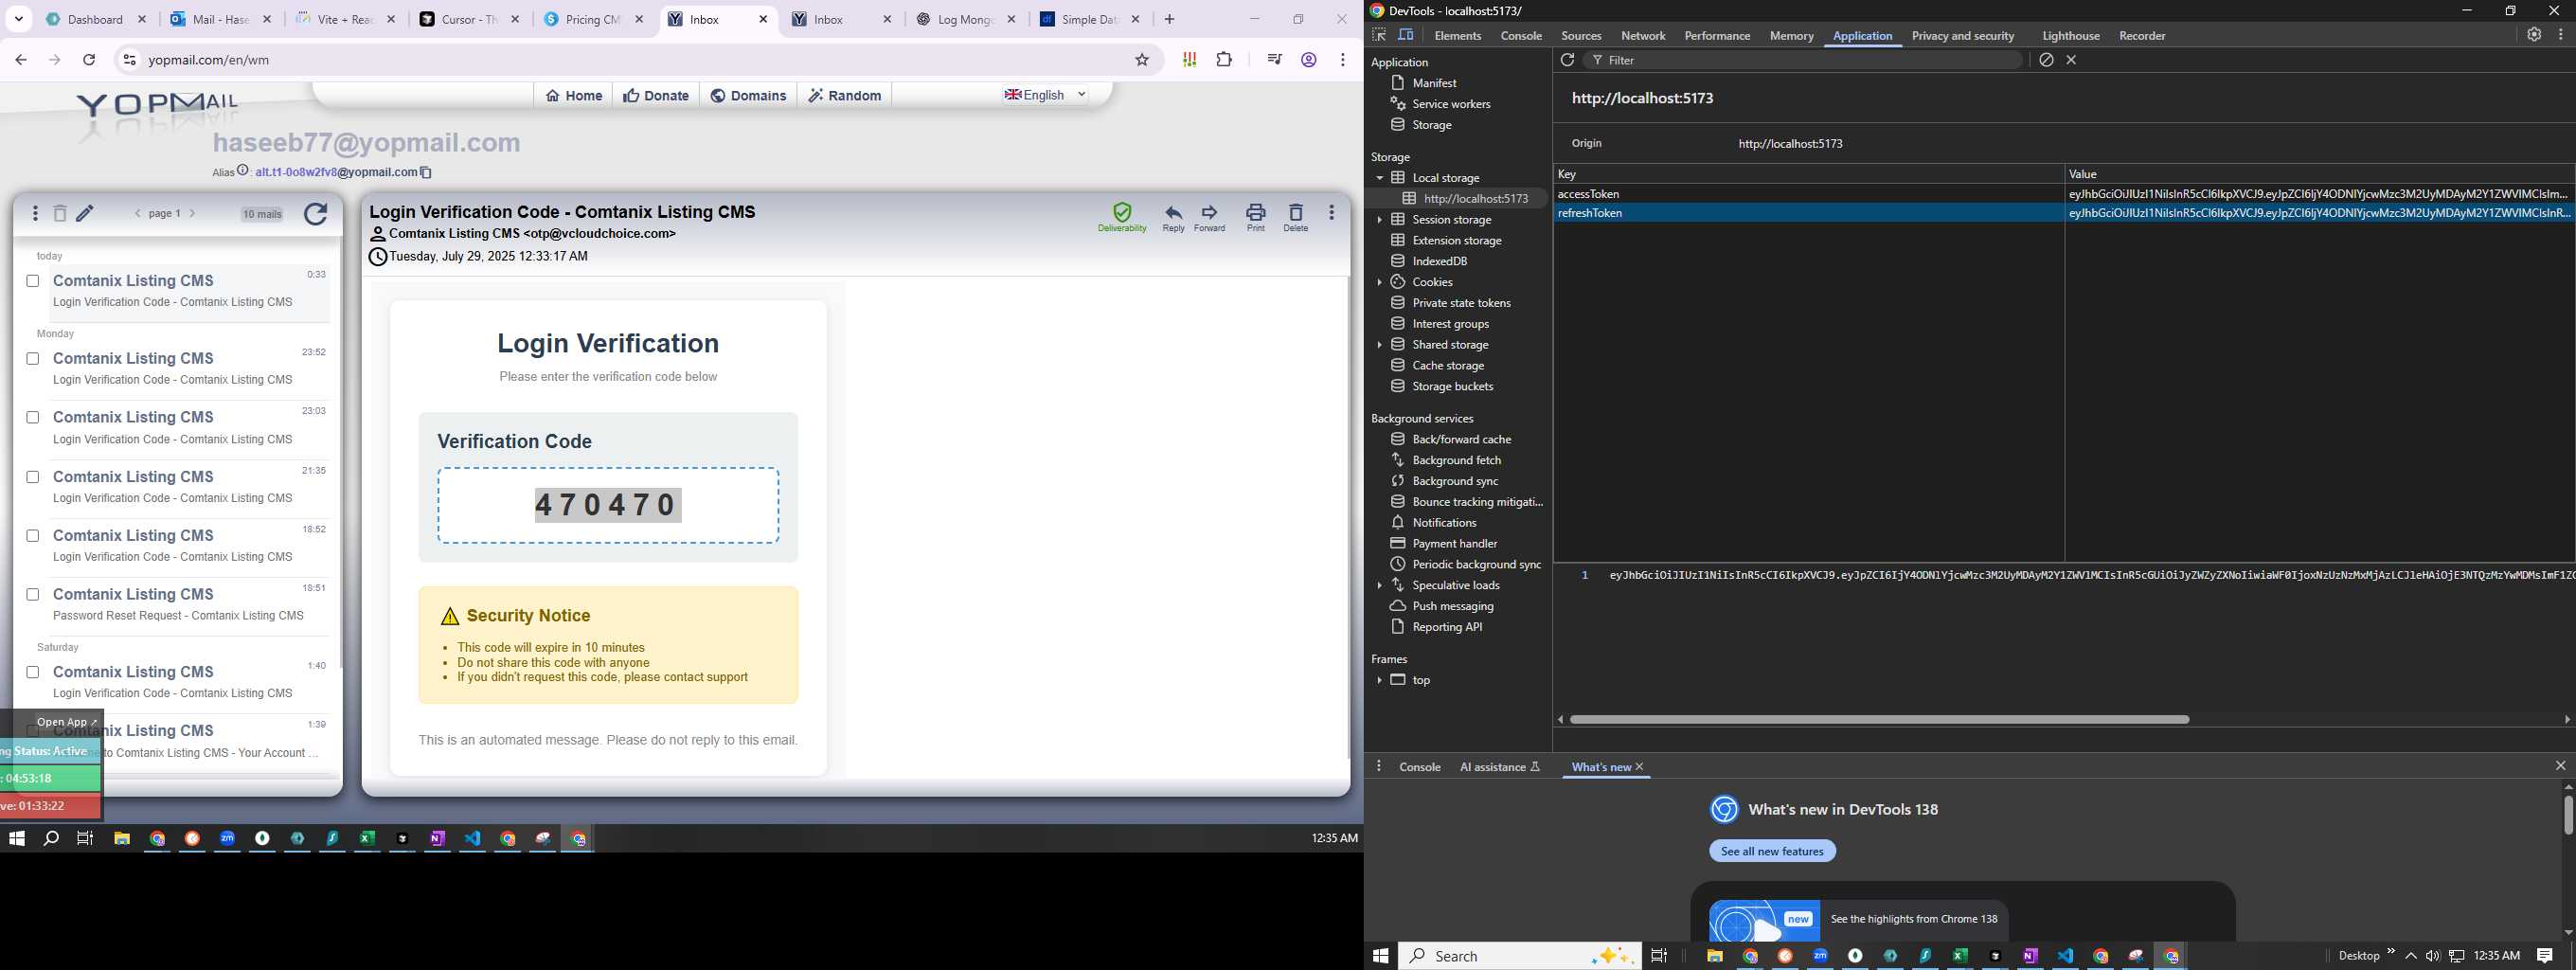
Task: Toggle the DevTools device toolbar icon
Action: 1406,35
